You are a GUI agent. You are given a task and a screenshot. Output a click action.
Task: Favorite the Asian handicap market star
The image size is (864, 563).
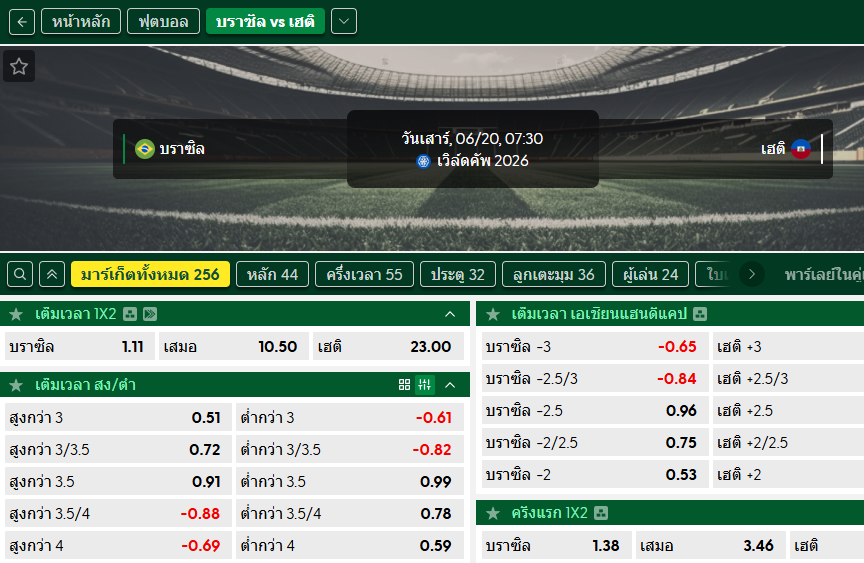493,314
